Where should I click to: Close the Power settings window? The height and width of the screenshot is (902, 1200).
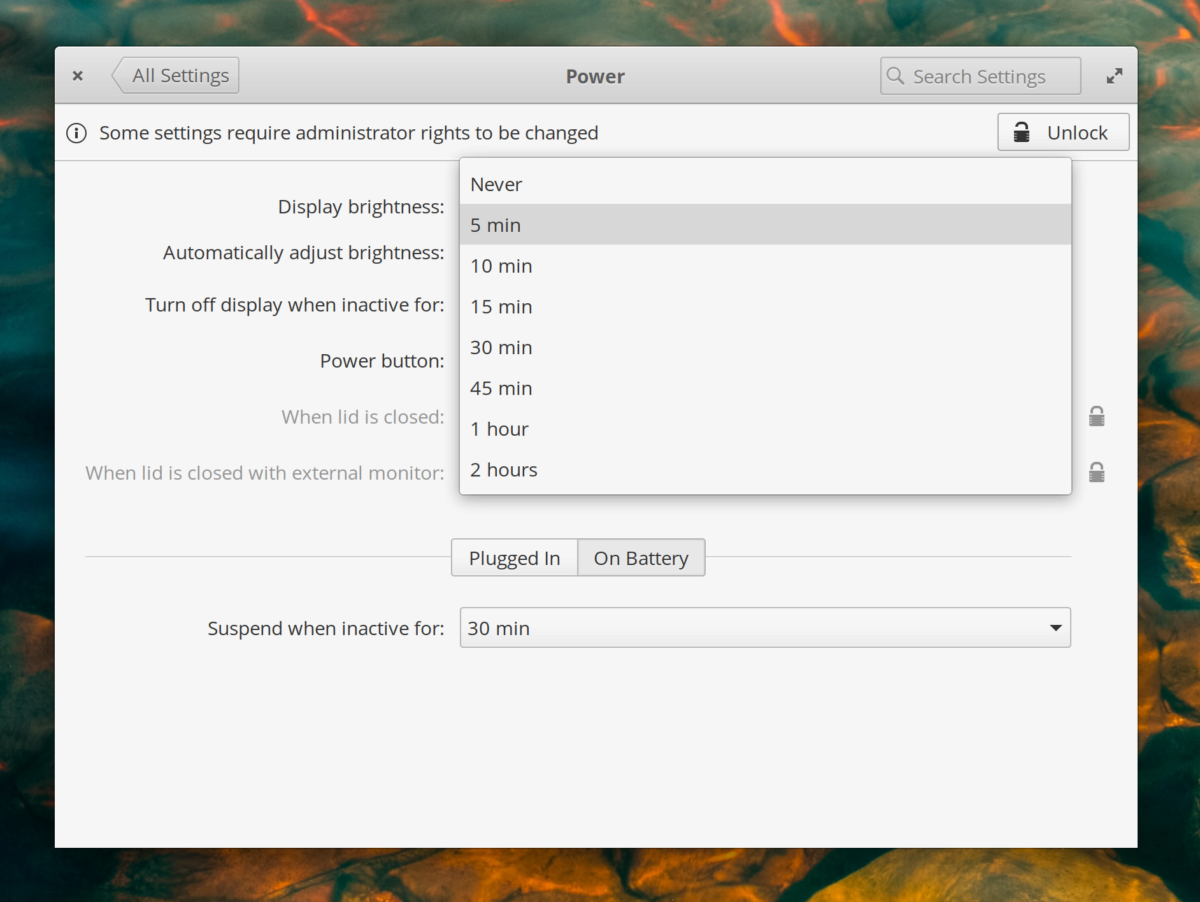[x=77, y=76]
